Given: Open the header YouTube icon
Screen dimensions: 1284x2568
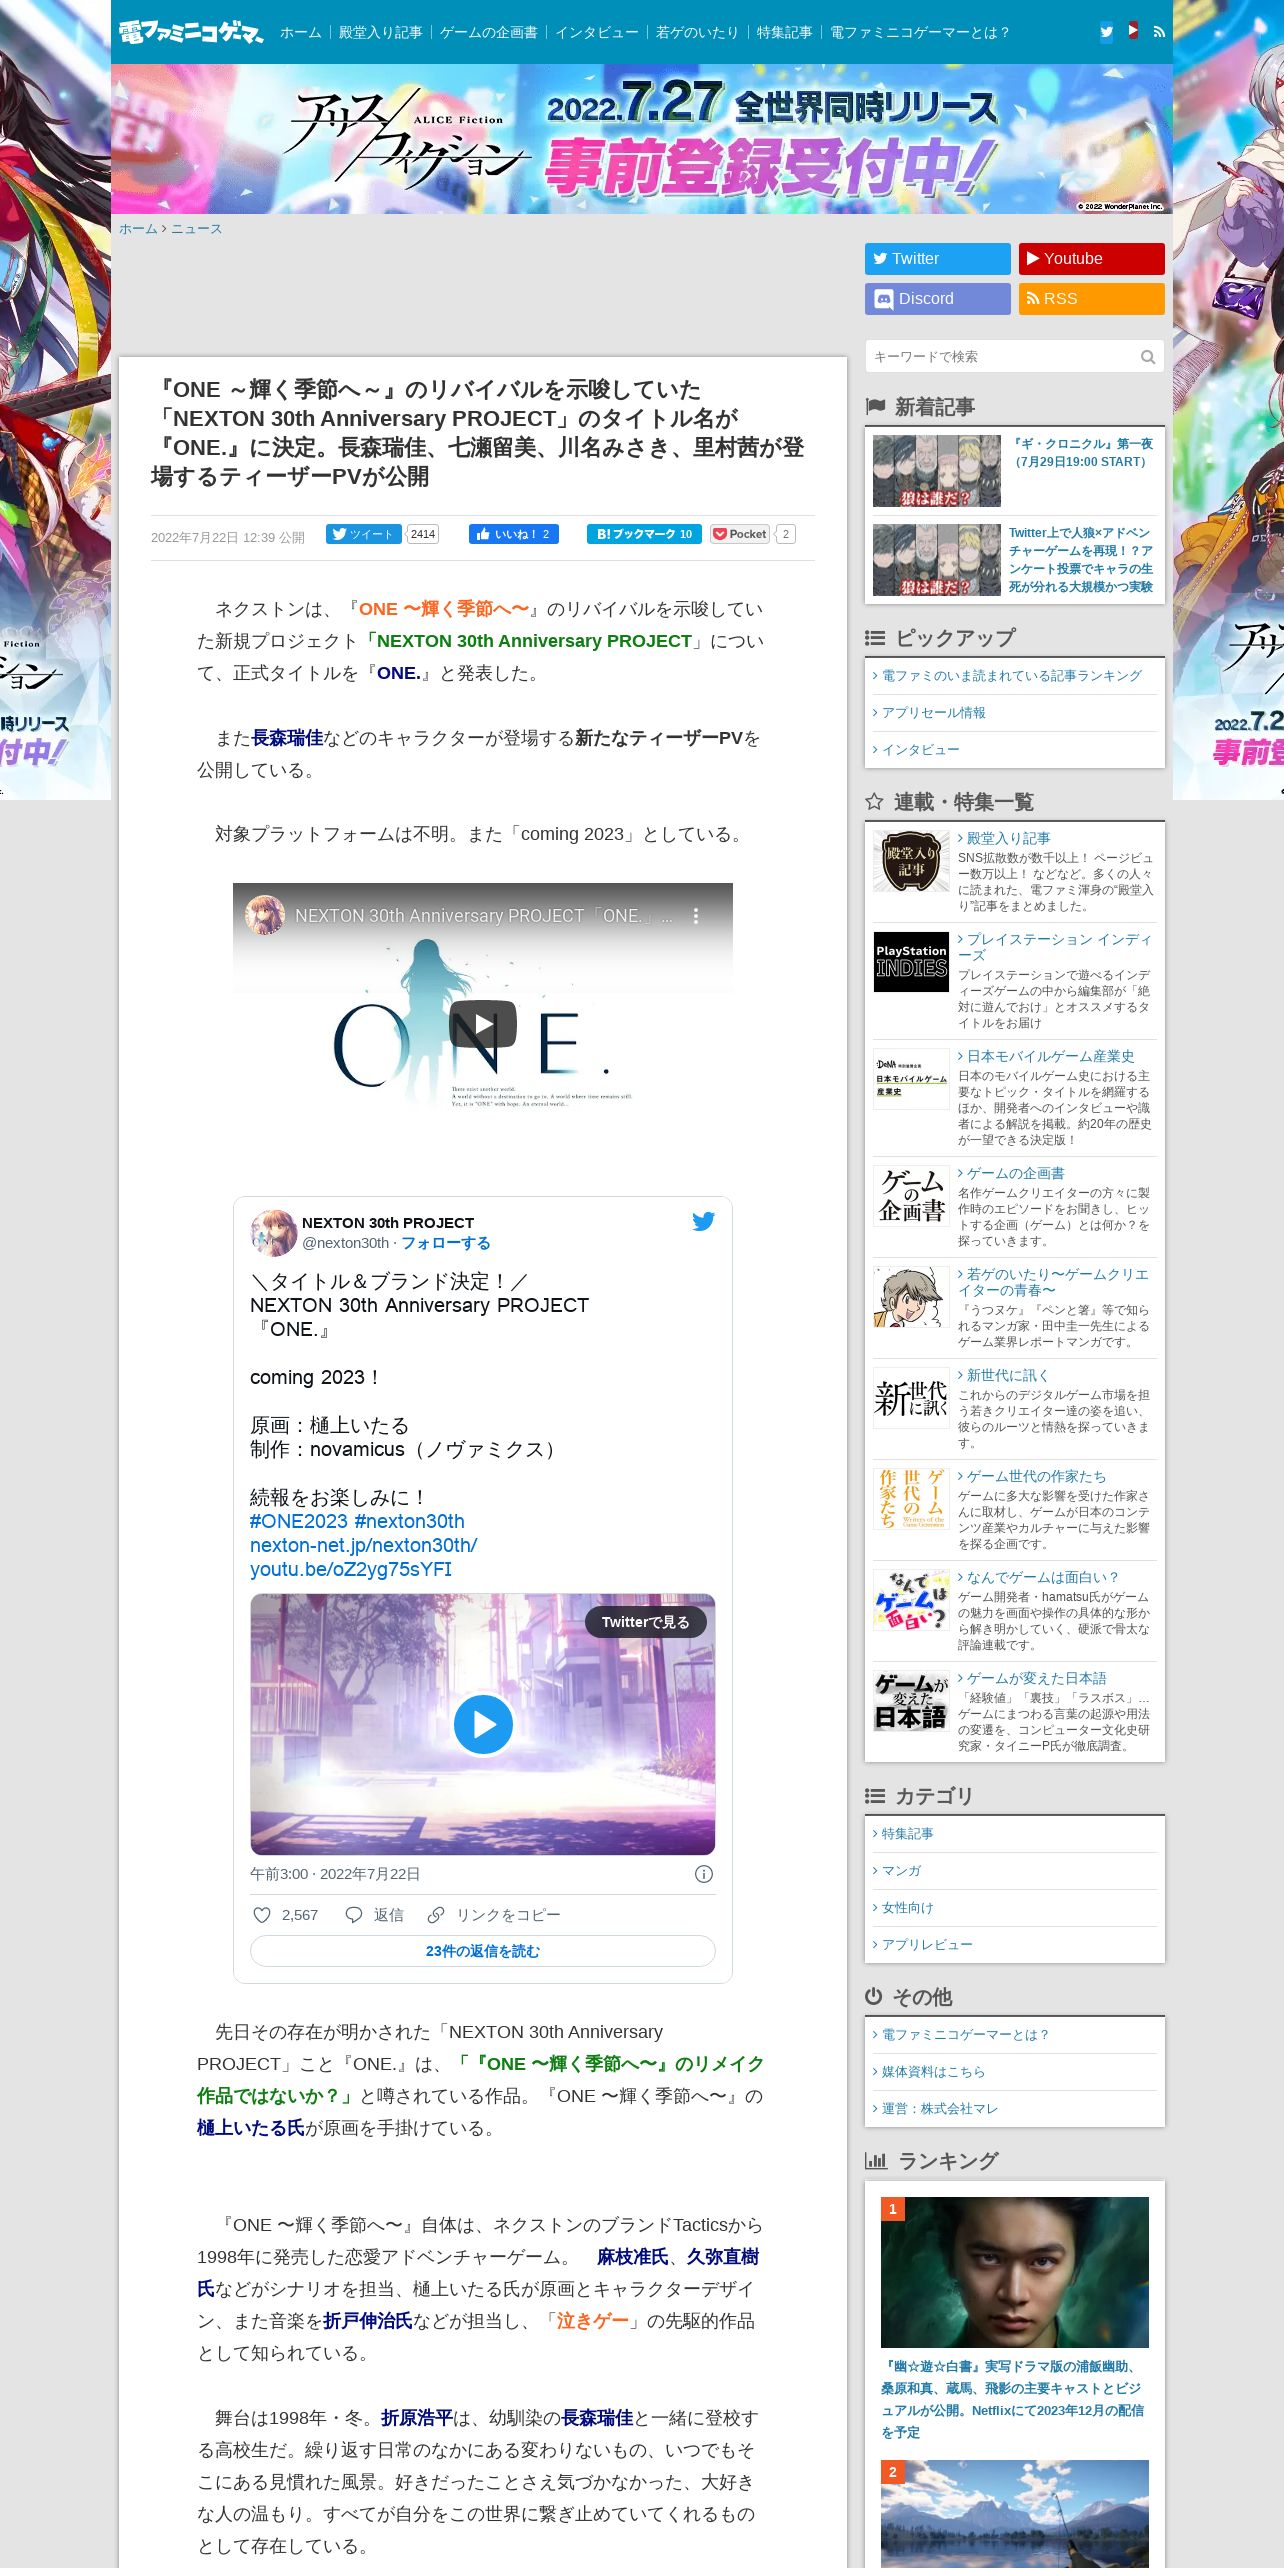Looking at the screenshot, I should (1133, 31).
